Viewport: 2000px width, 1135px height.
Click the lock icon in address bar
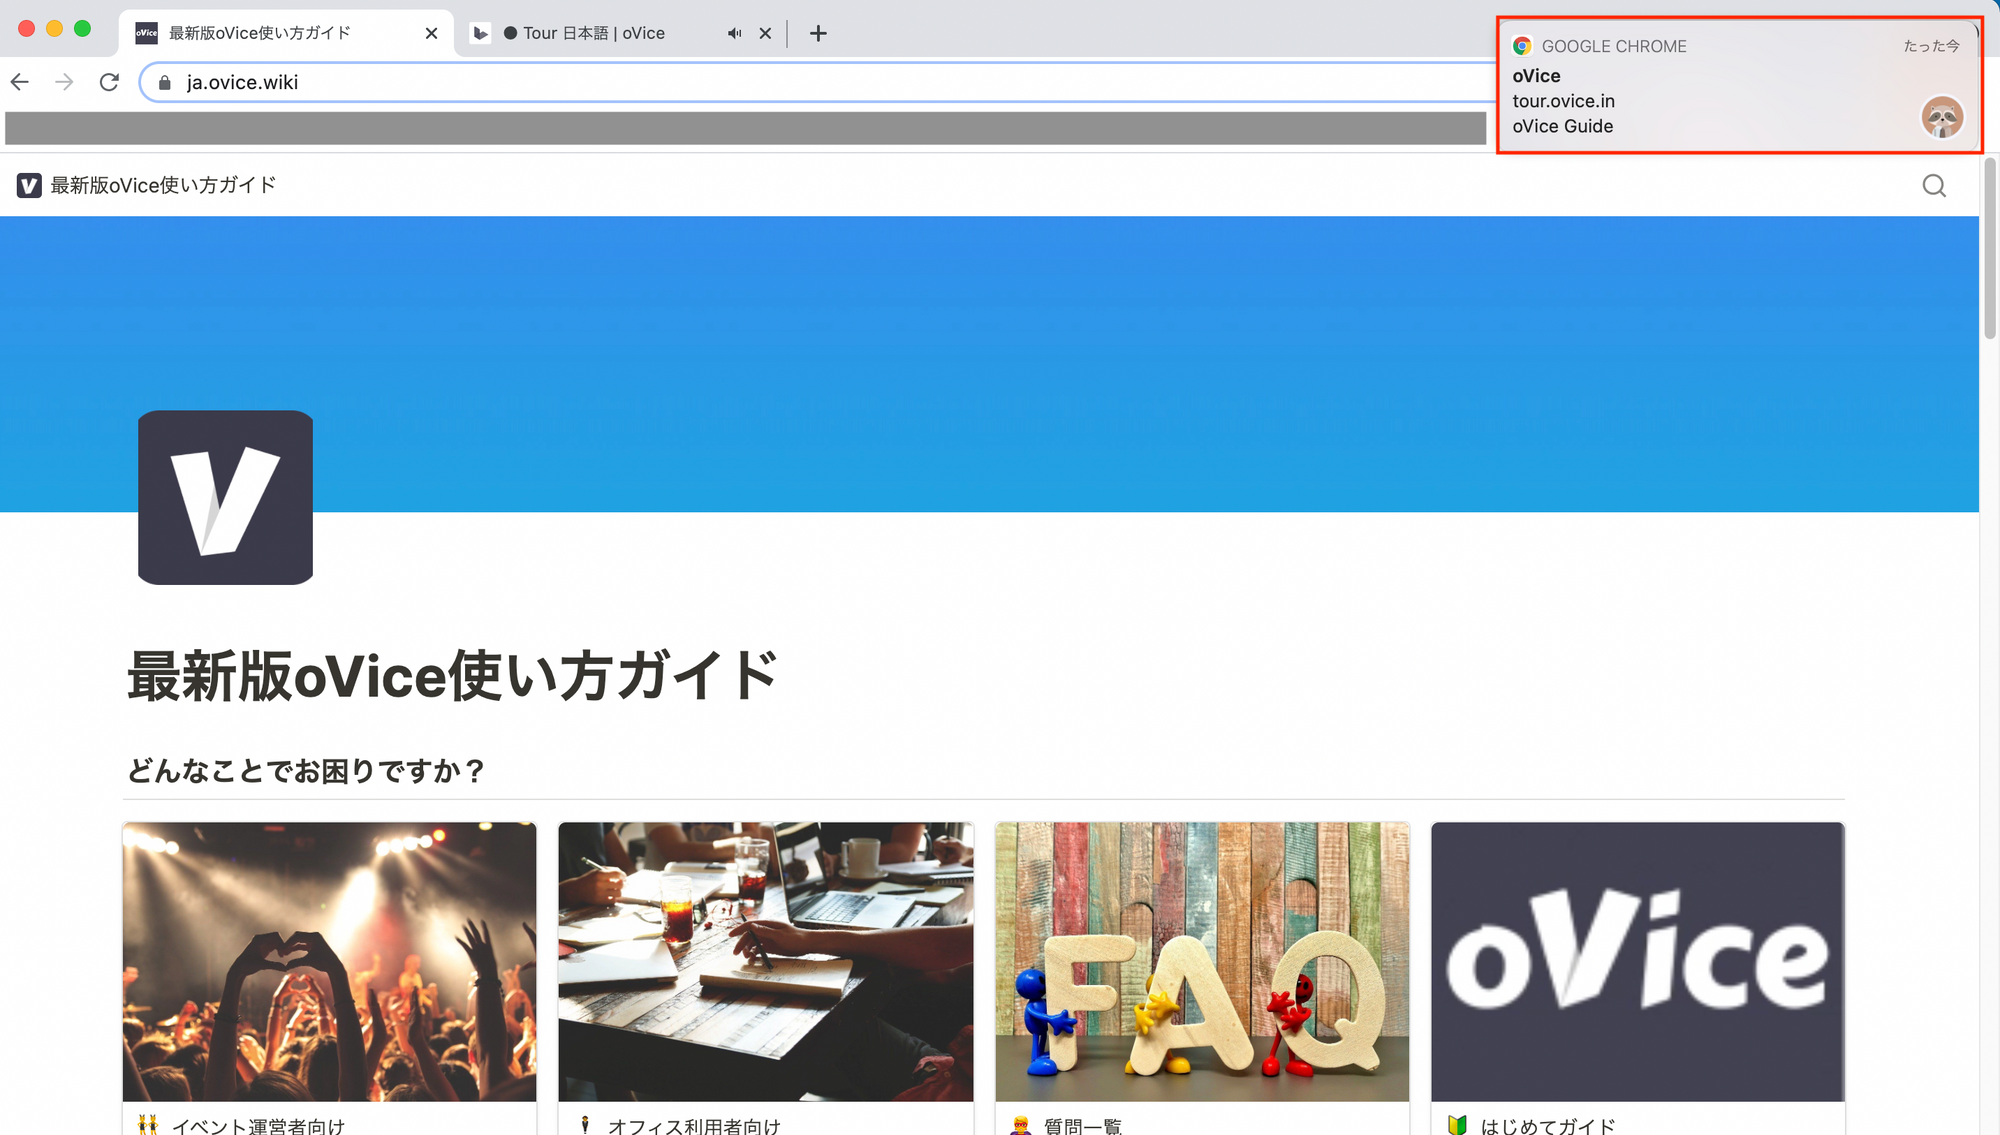[x=165, y=83]
